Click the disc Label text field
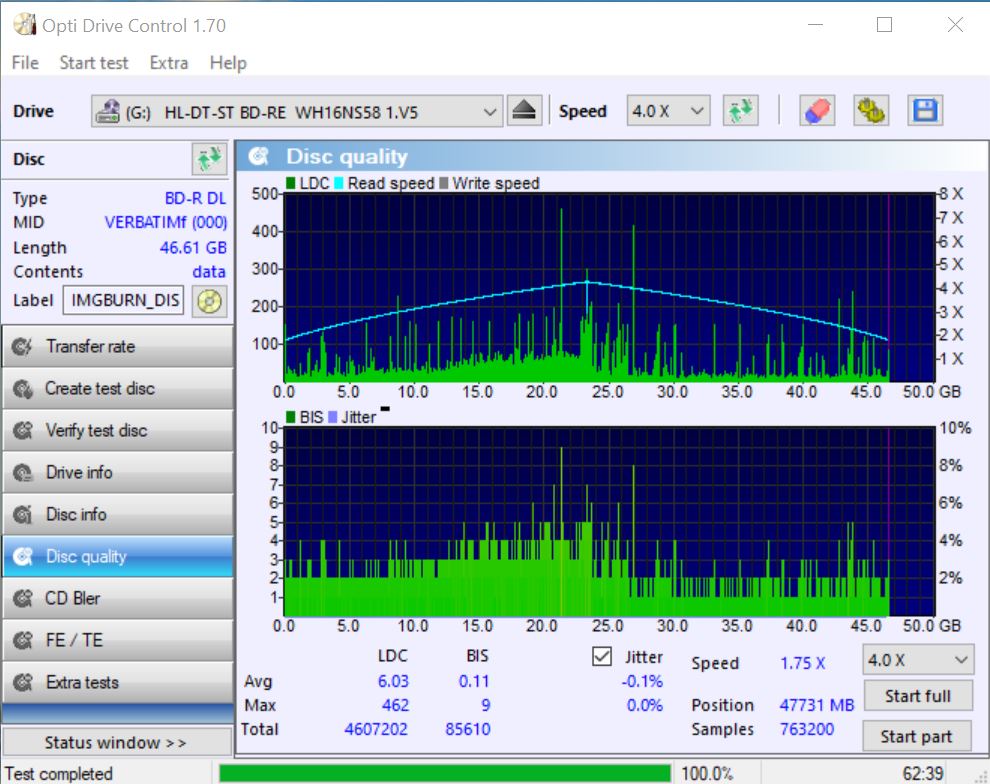Screen dimensions: 990x784 [124, 300]
